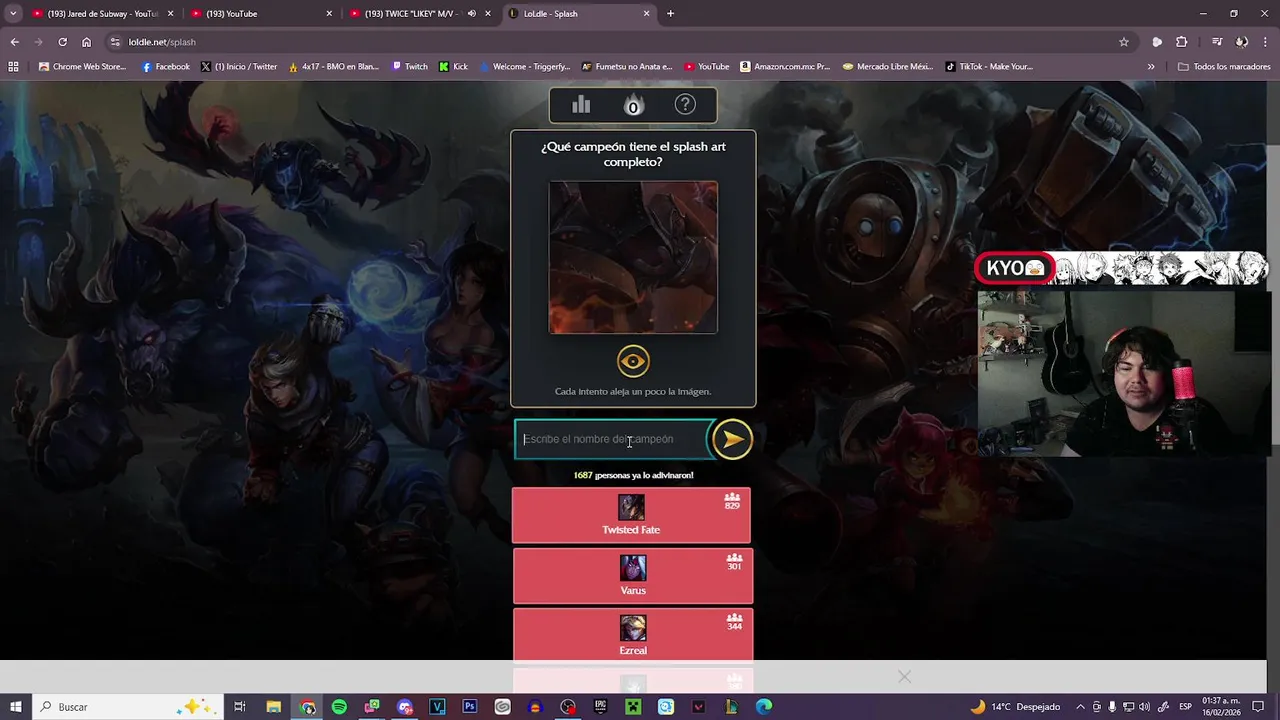Open the notification center icon
Viewport: 1280px width, 720px height.
[x=1259, y=707]
